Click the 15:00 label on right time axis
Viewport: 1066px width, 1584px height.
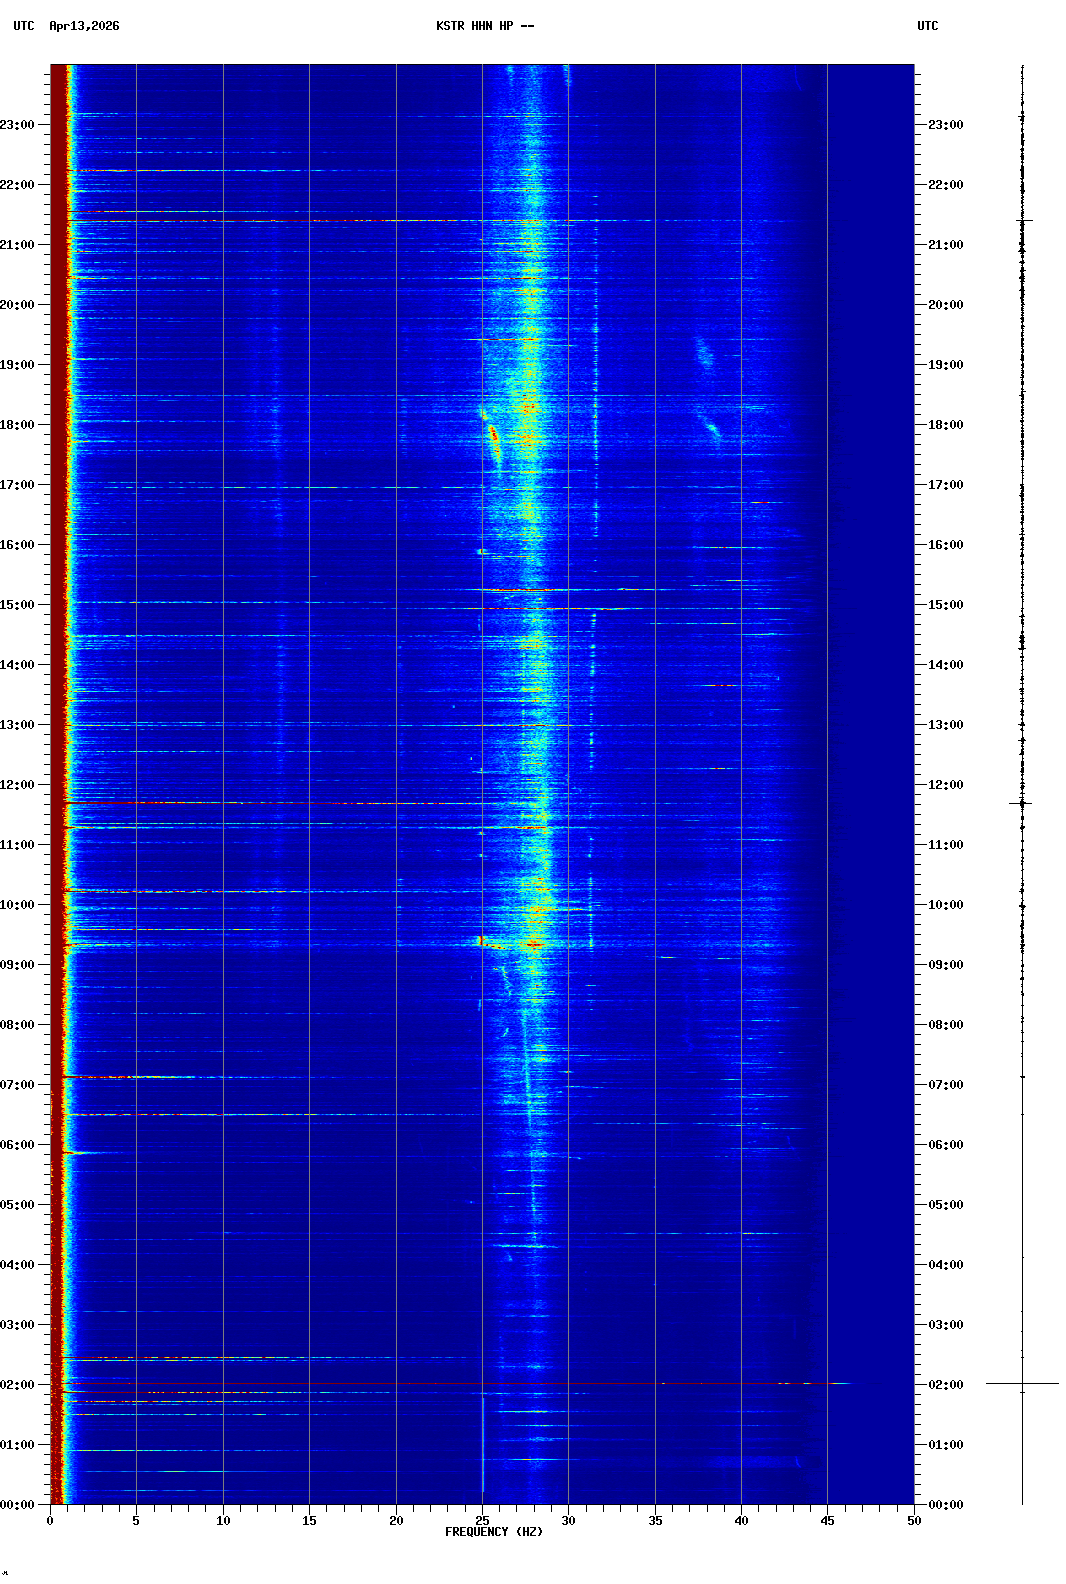(x=945, y=605)
